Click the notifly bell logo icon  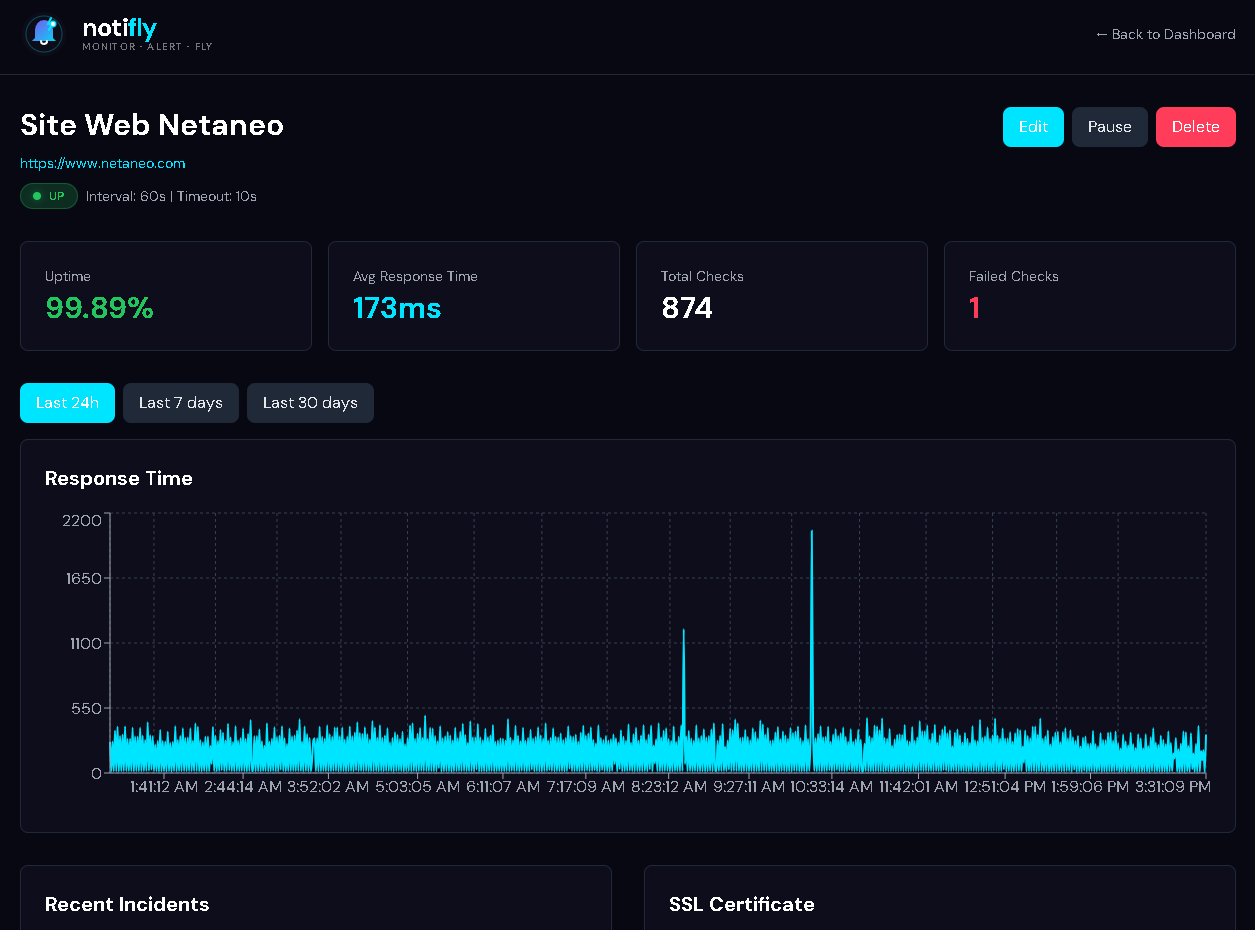click(x=43, y=33)
